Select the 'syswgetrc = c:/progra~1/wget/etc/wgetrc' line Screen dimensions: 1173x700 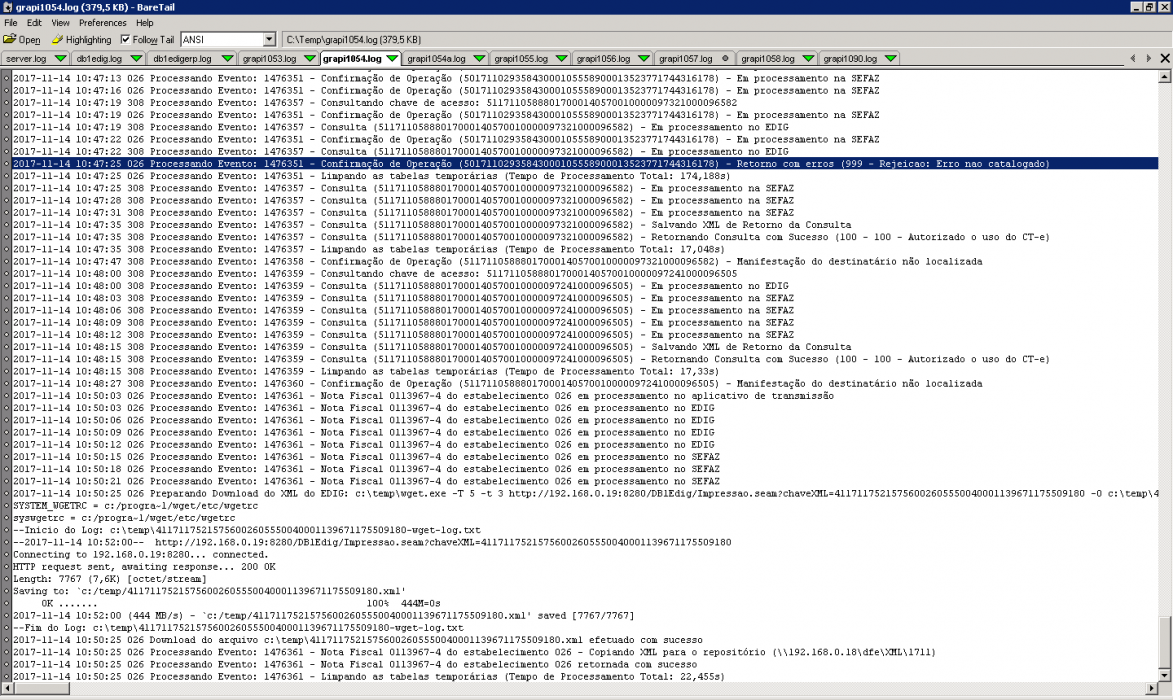point(124,518)
